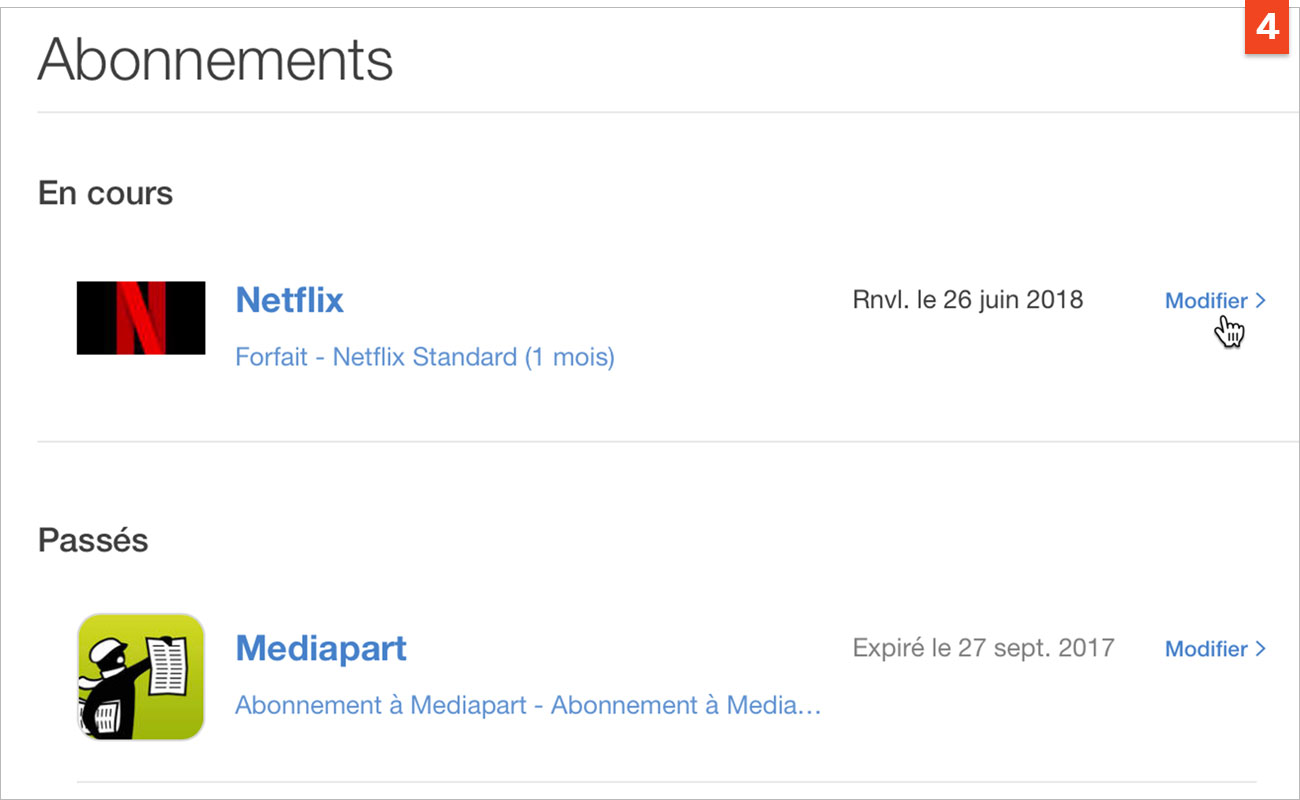1300x800 pixels.
Task: Click the (1 mois) duration in the Netflix plan
Action: click(570, 357)
